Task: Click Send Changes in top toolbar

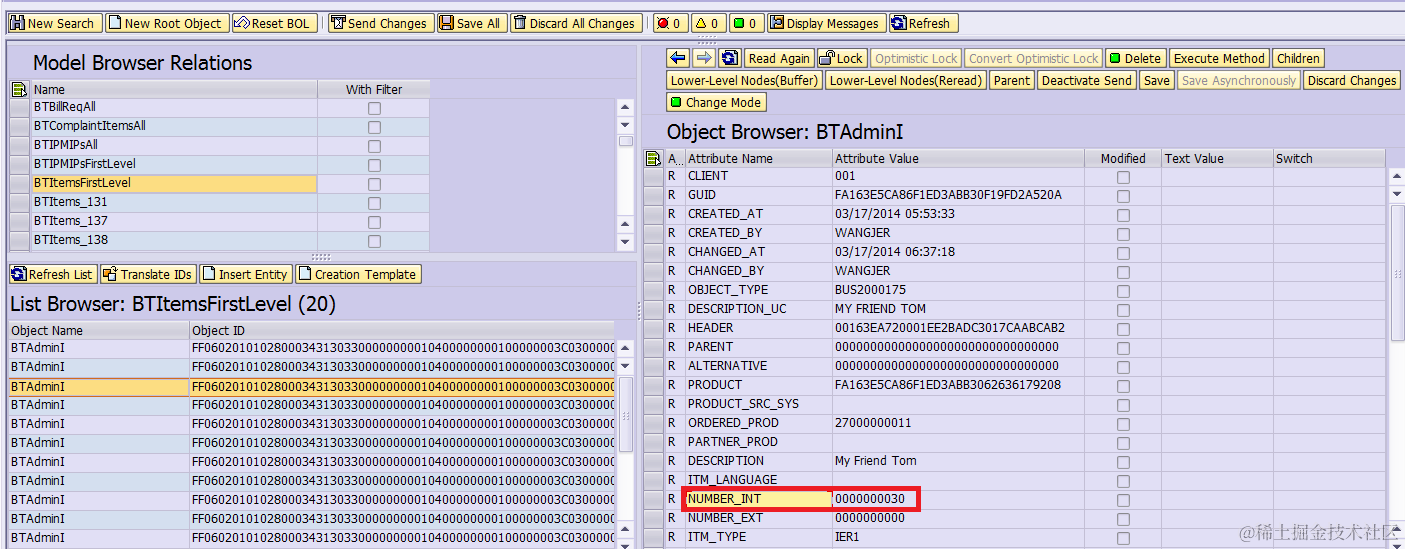Action: (379, 23)
